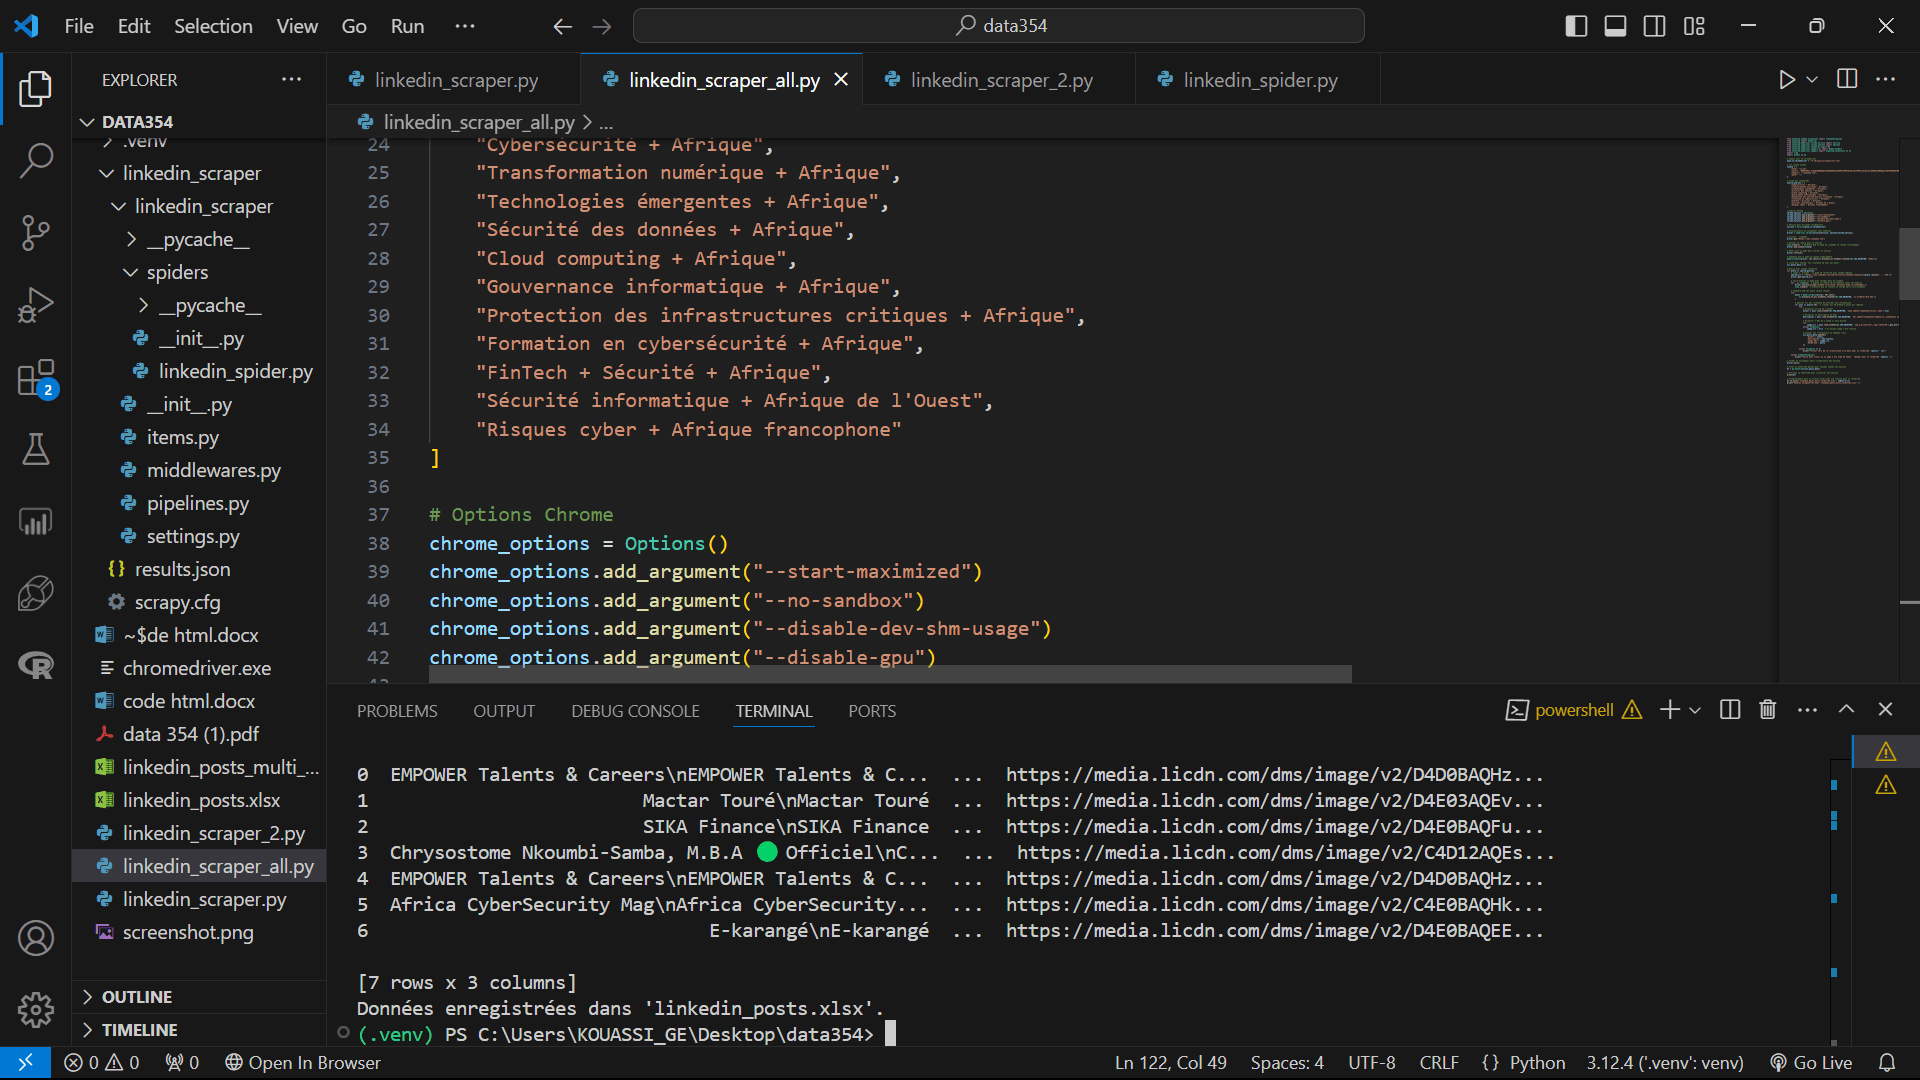Open the Selection menu

213,26
